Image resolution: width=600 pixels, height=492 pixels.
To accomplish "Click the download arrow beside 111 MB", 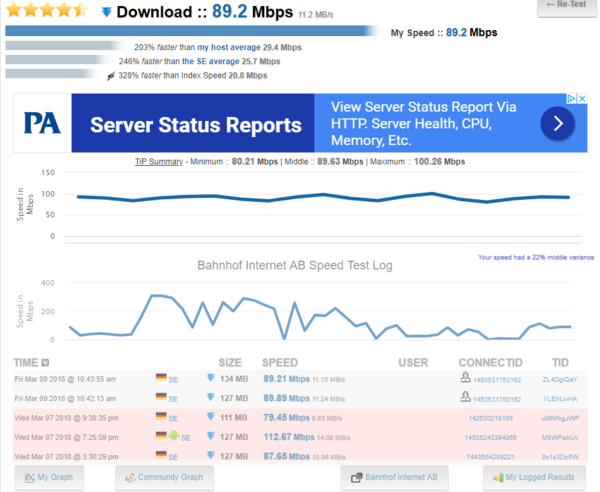I will click(210, 417).
